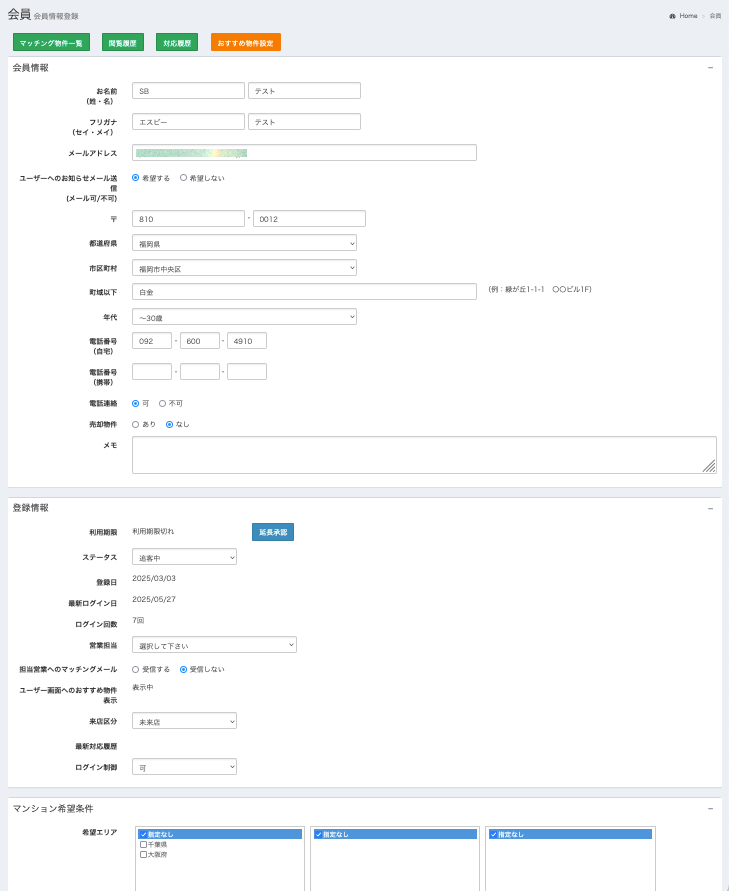Click third mobile phone number field
The height and width of the screenshot is (891, 729).
tap(247, 372)
